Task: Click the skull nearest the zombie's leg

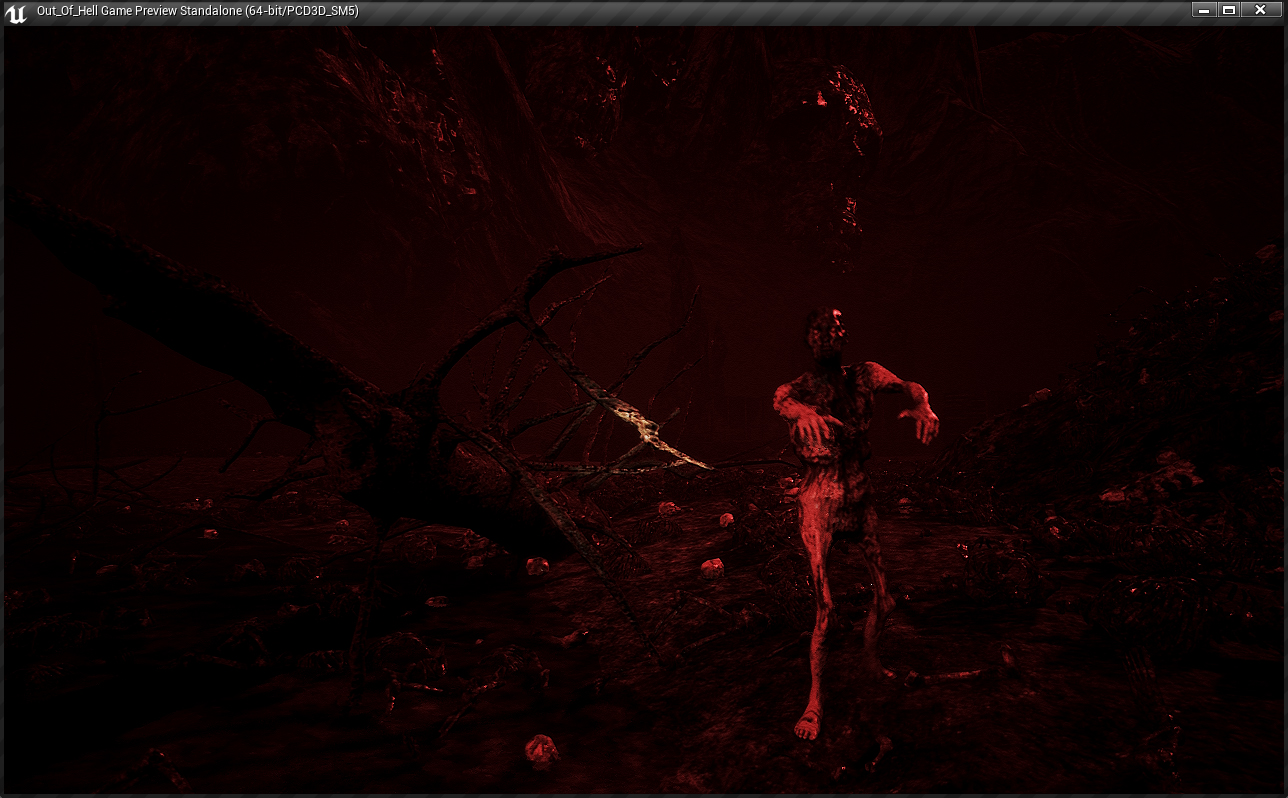Action: [x=712, y=567]
